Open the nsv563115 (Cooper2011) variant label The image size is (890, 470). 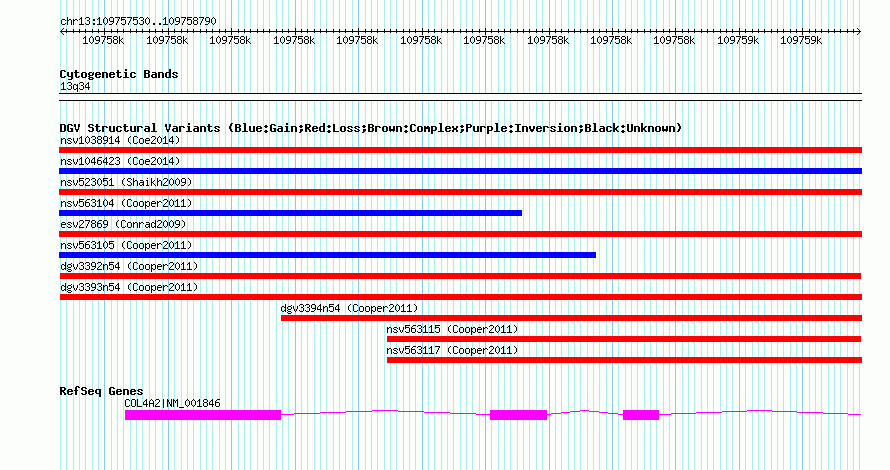(452, 329)
